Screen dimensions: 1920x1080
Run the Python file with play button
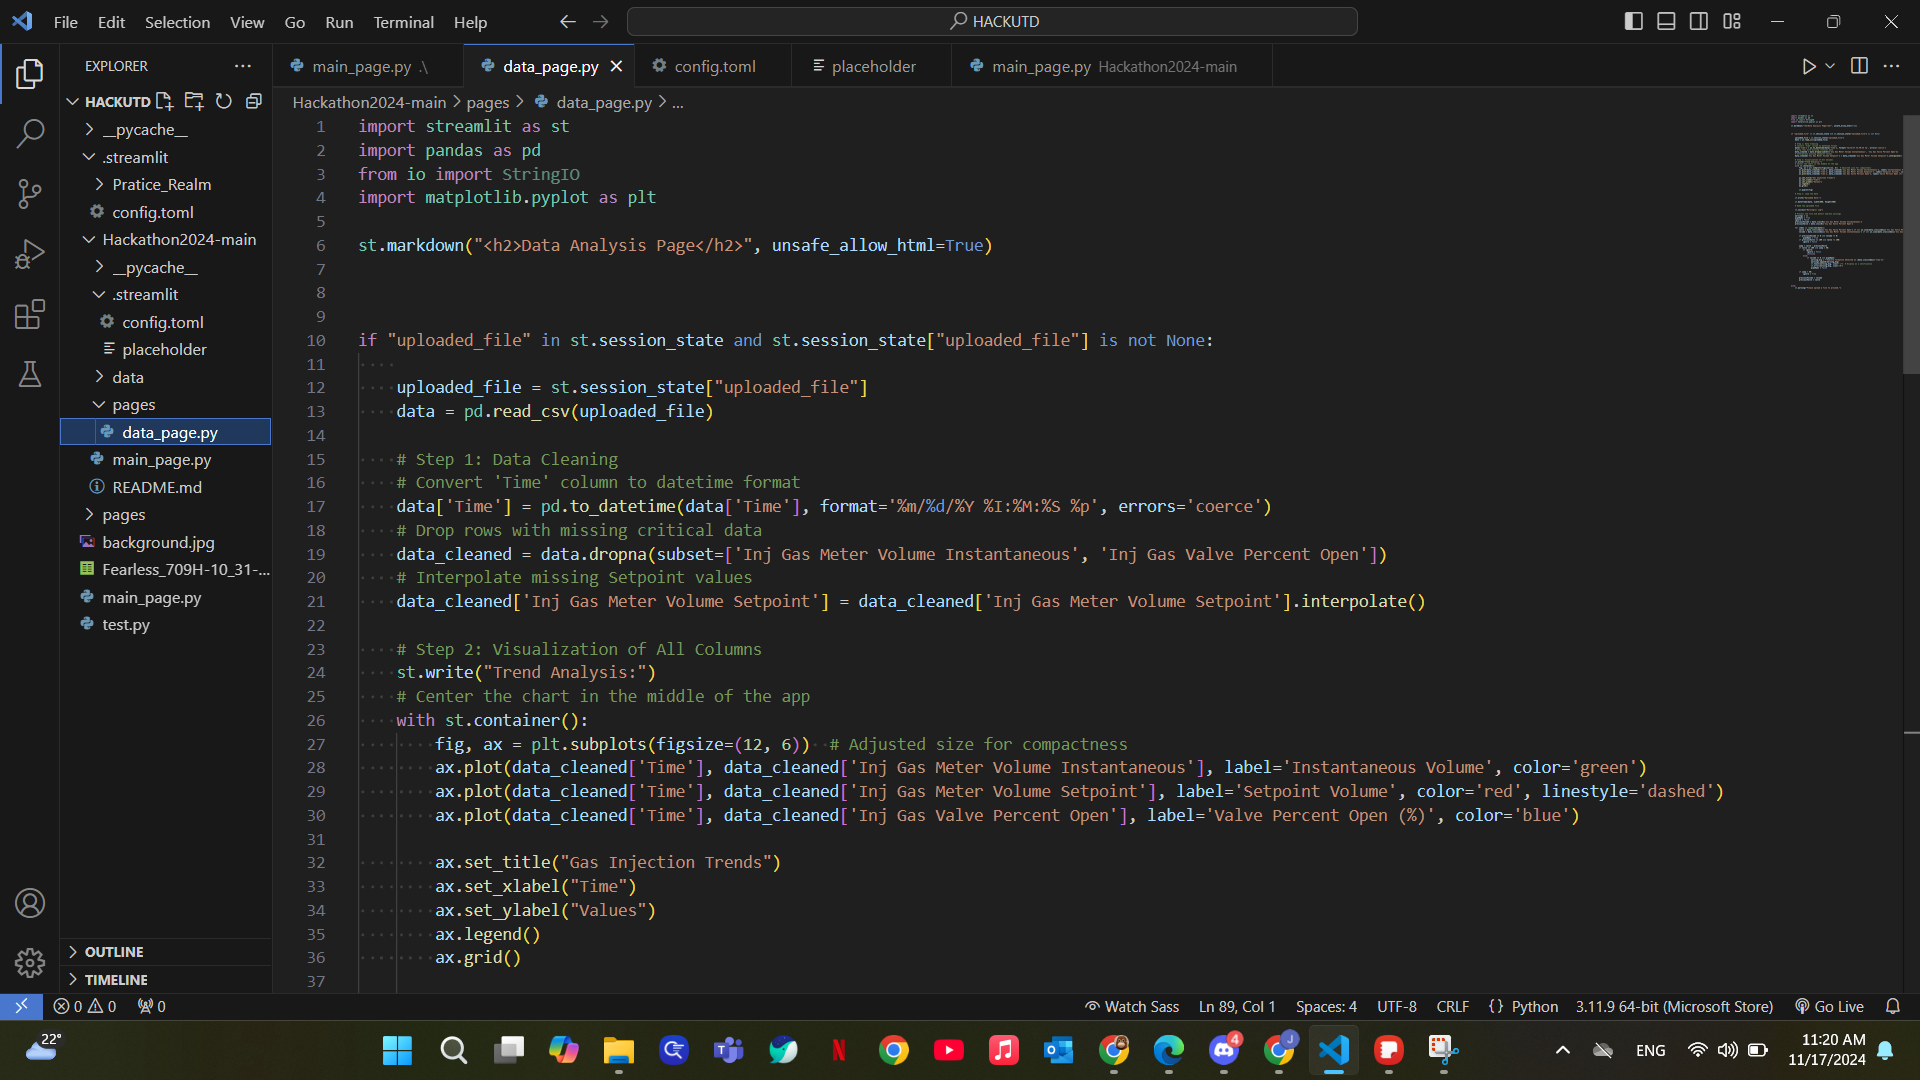tap(1808, 66)
